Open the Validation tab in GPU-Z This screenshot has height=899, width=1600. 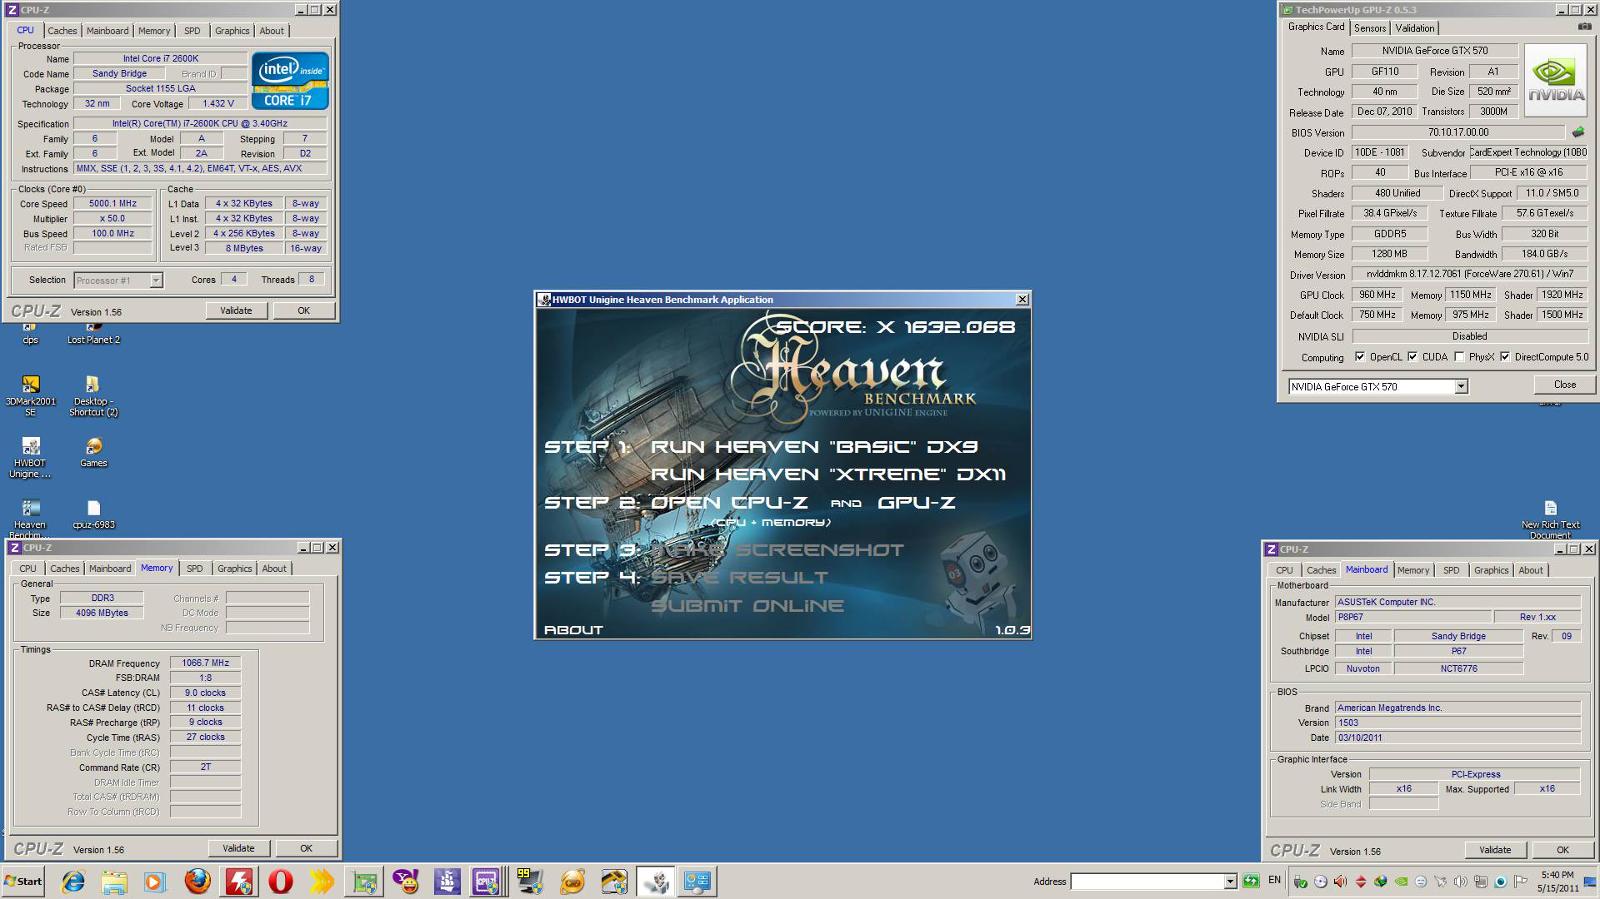coord(1414,28)
